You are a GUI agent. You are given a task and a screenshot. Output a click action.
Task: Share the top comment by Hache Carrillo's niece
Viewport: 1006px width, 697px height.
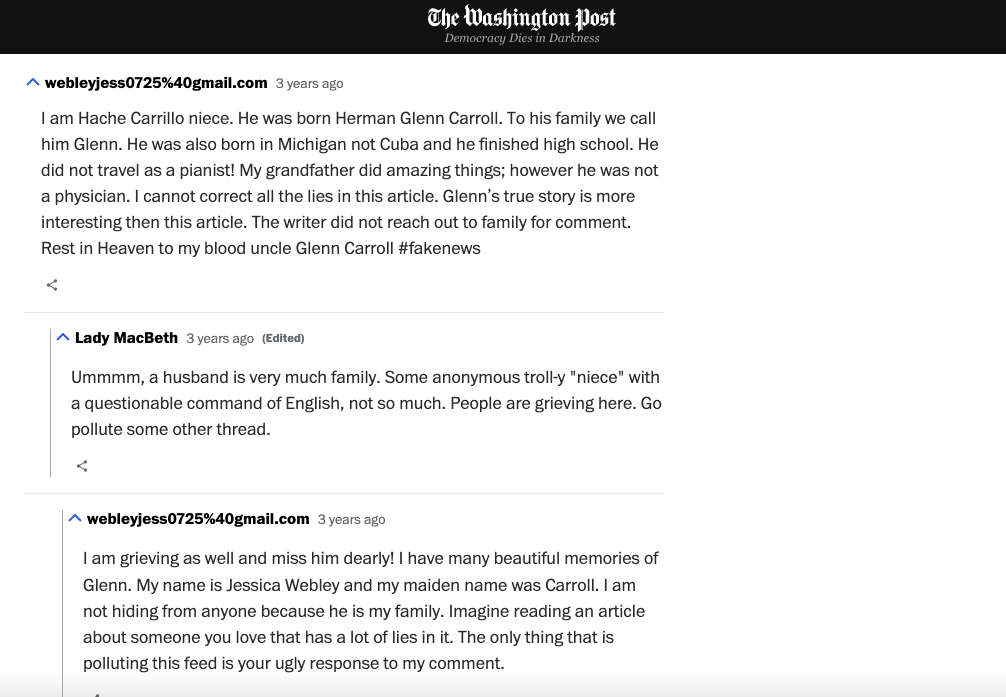click(x=52, y=285)
